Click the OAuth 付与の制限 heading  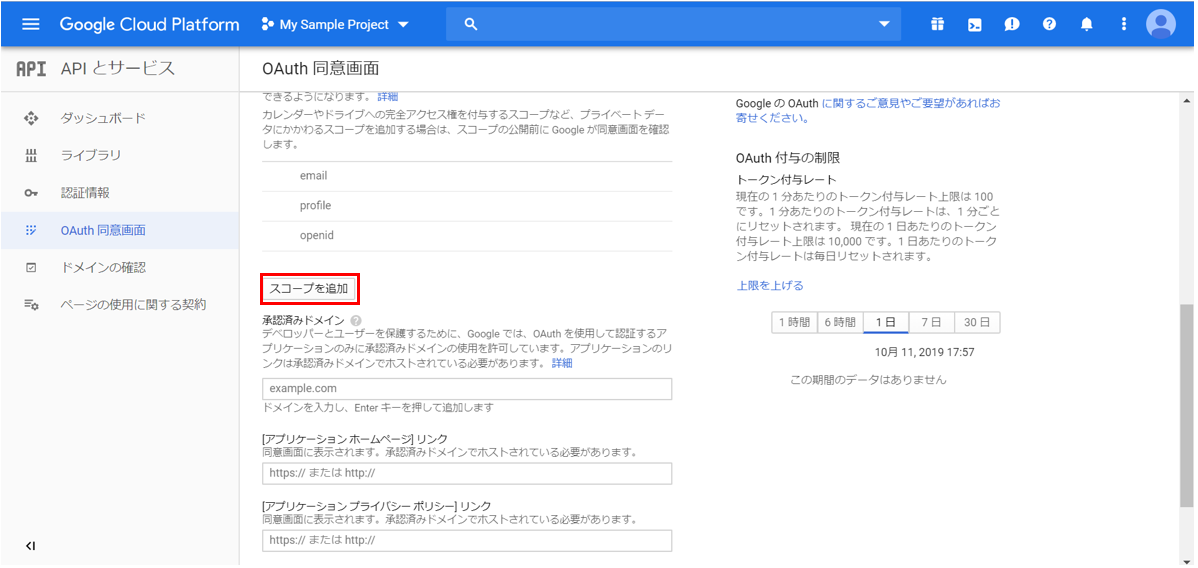click(788, 158)
